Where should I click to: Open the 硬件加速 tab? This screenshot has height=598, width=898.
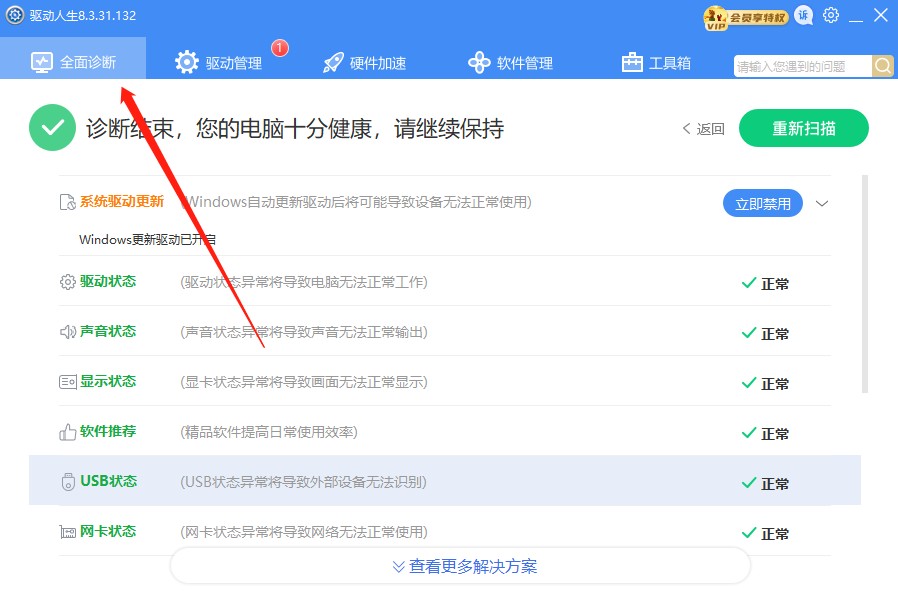pyautogui.click(x=364, y=62)
